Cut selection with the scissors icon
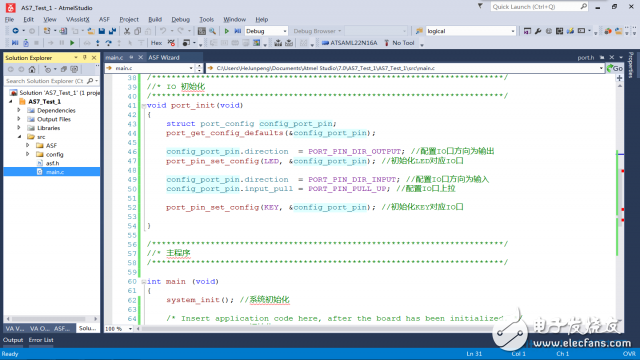 pyautogui.click(x=127, y=31)
